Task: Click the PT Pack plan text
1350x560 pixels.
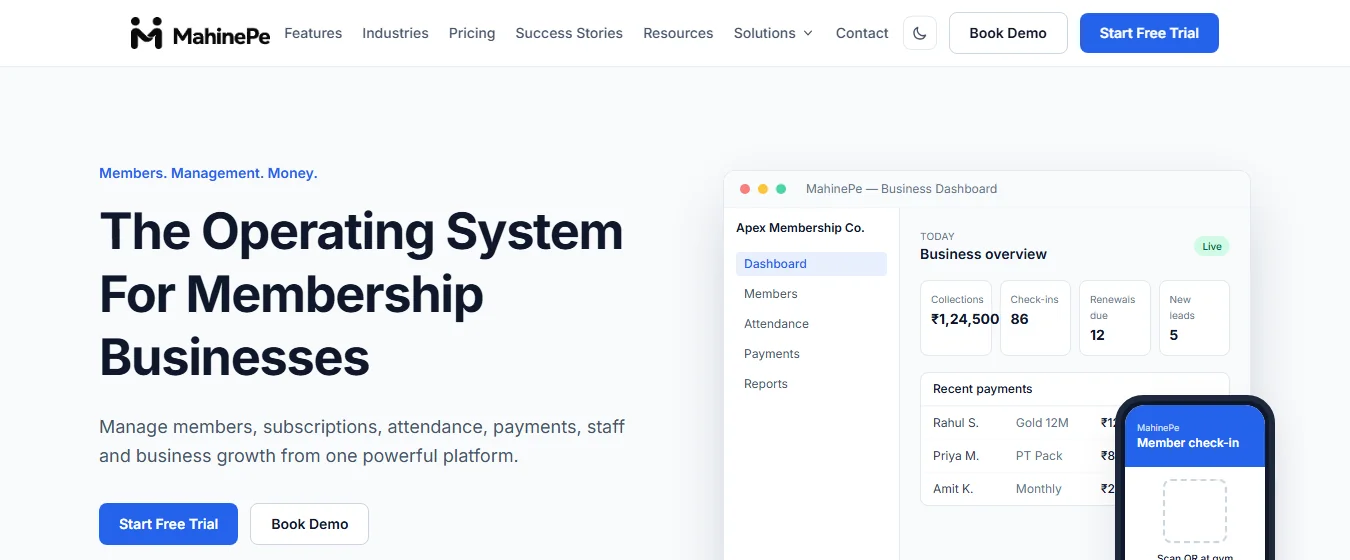Action: click(1039, 456)
